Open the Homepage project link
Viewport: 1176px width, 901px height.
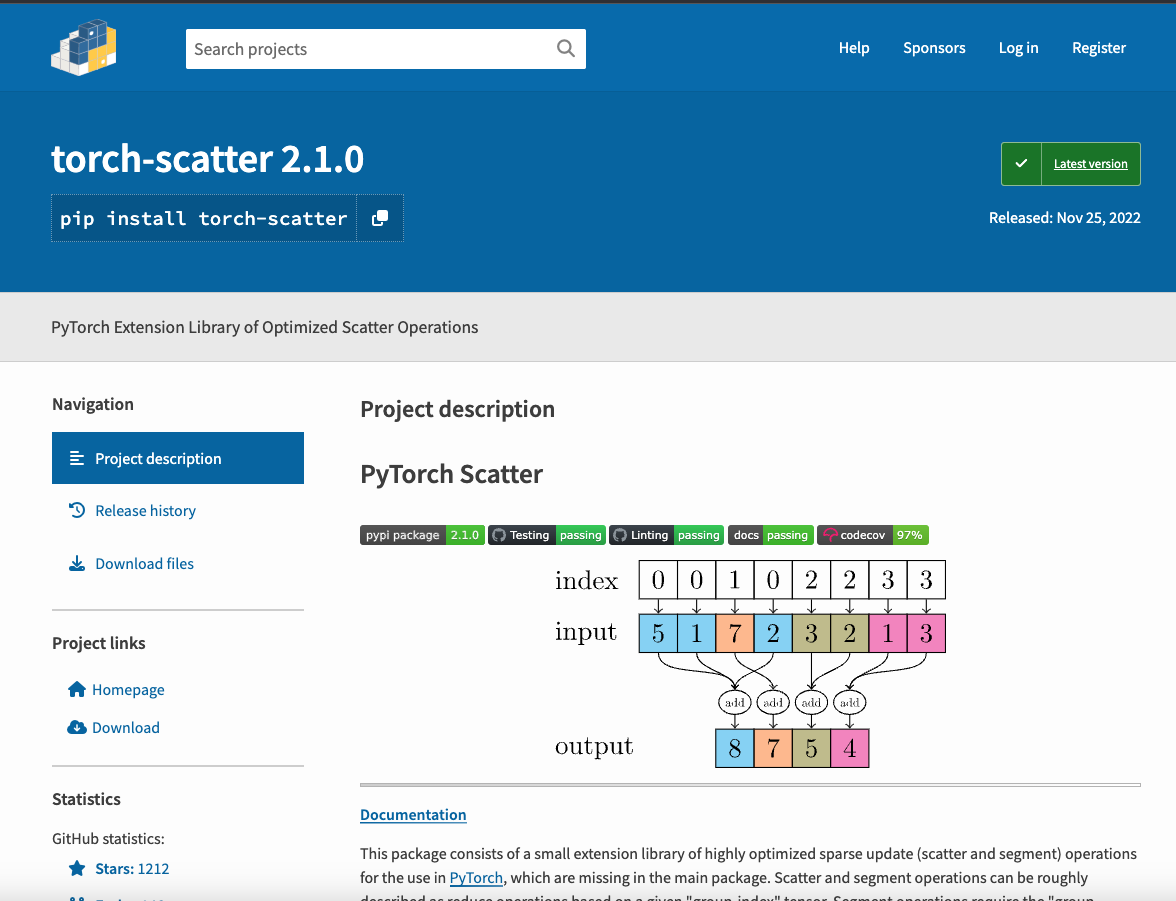(x=128, y=689)
